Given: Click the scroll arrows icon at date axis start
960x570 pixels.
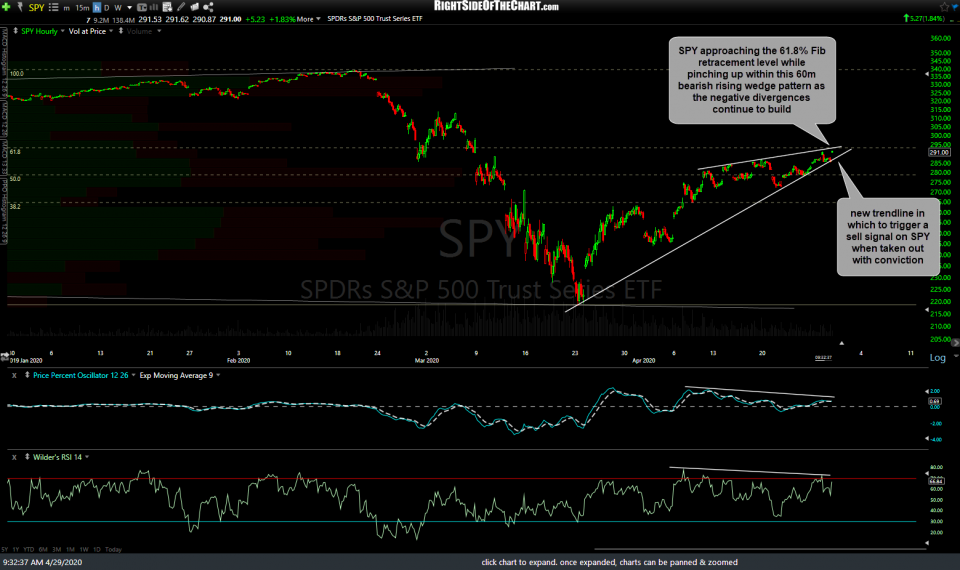Looking at the screenshot, I should coord(5,355).
